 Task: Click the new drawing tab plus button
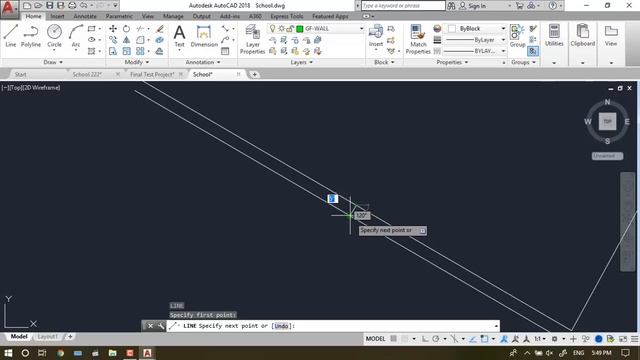tap(254, 74)
